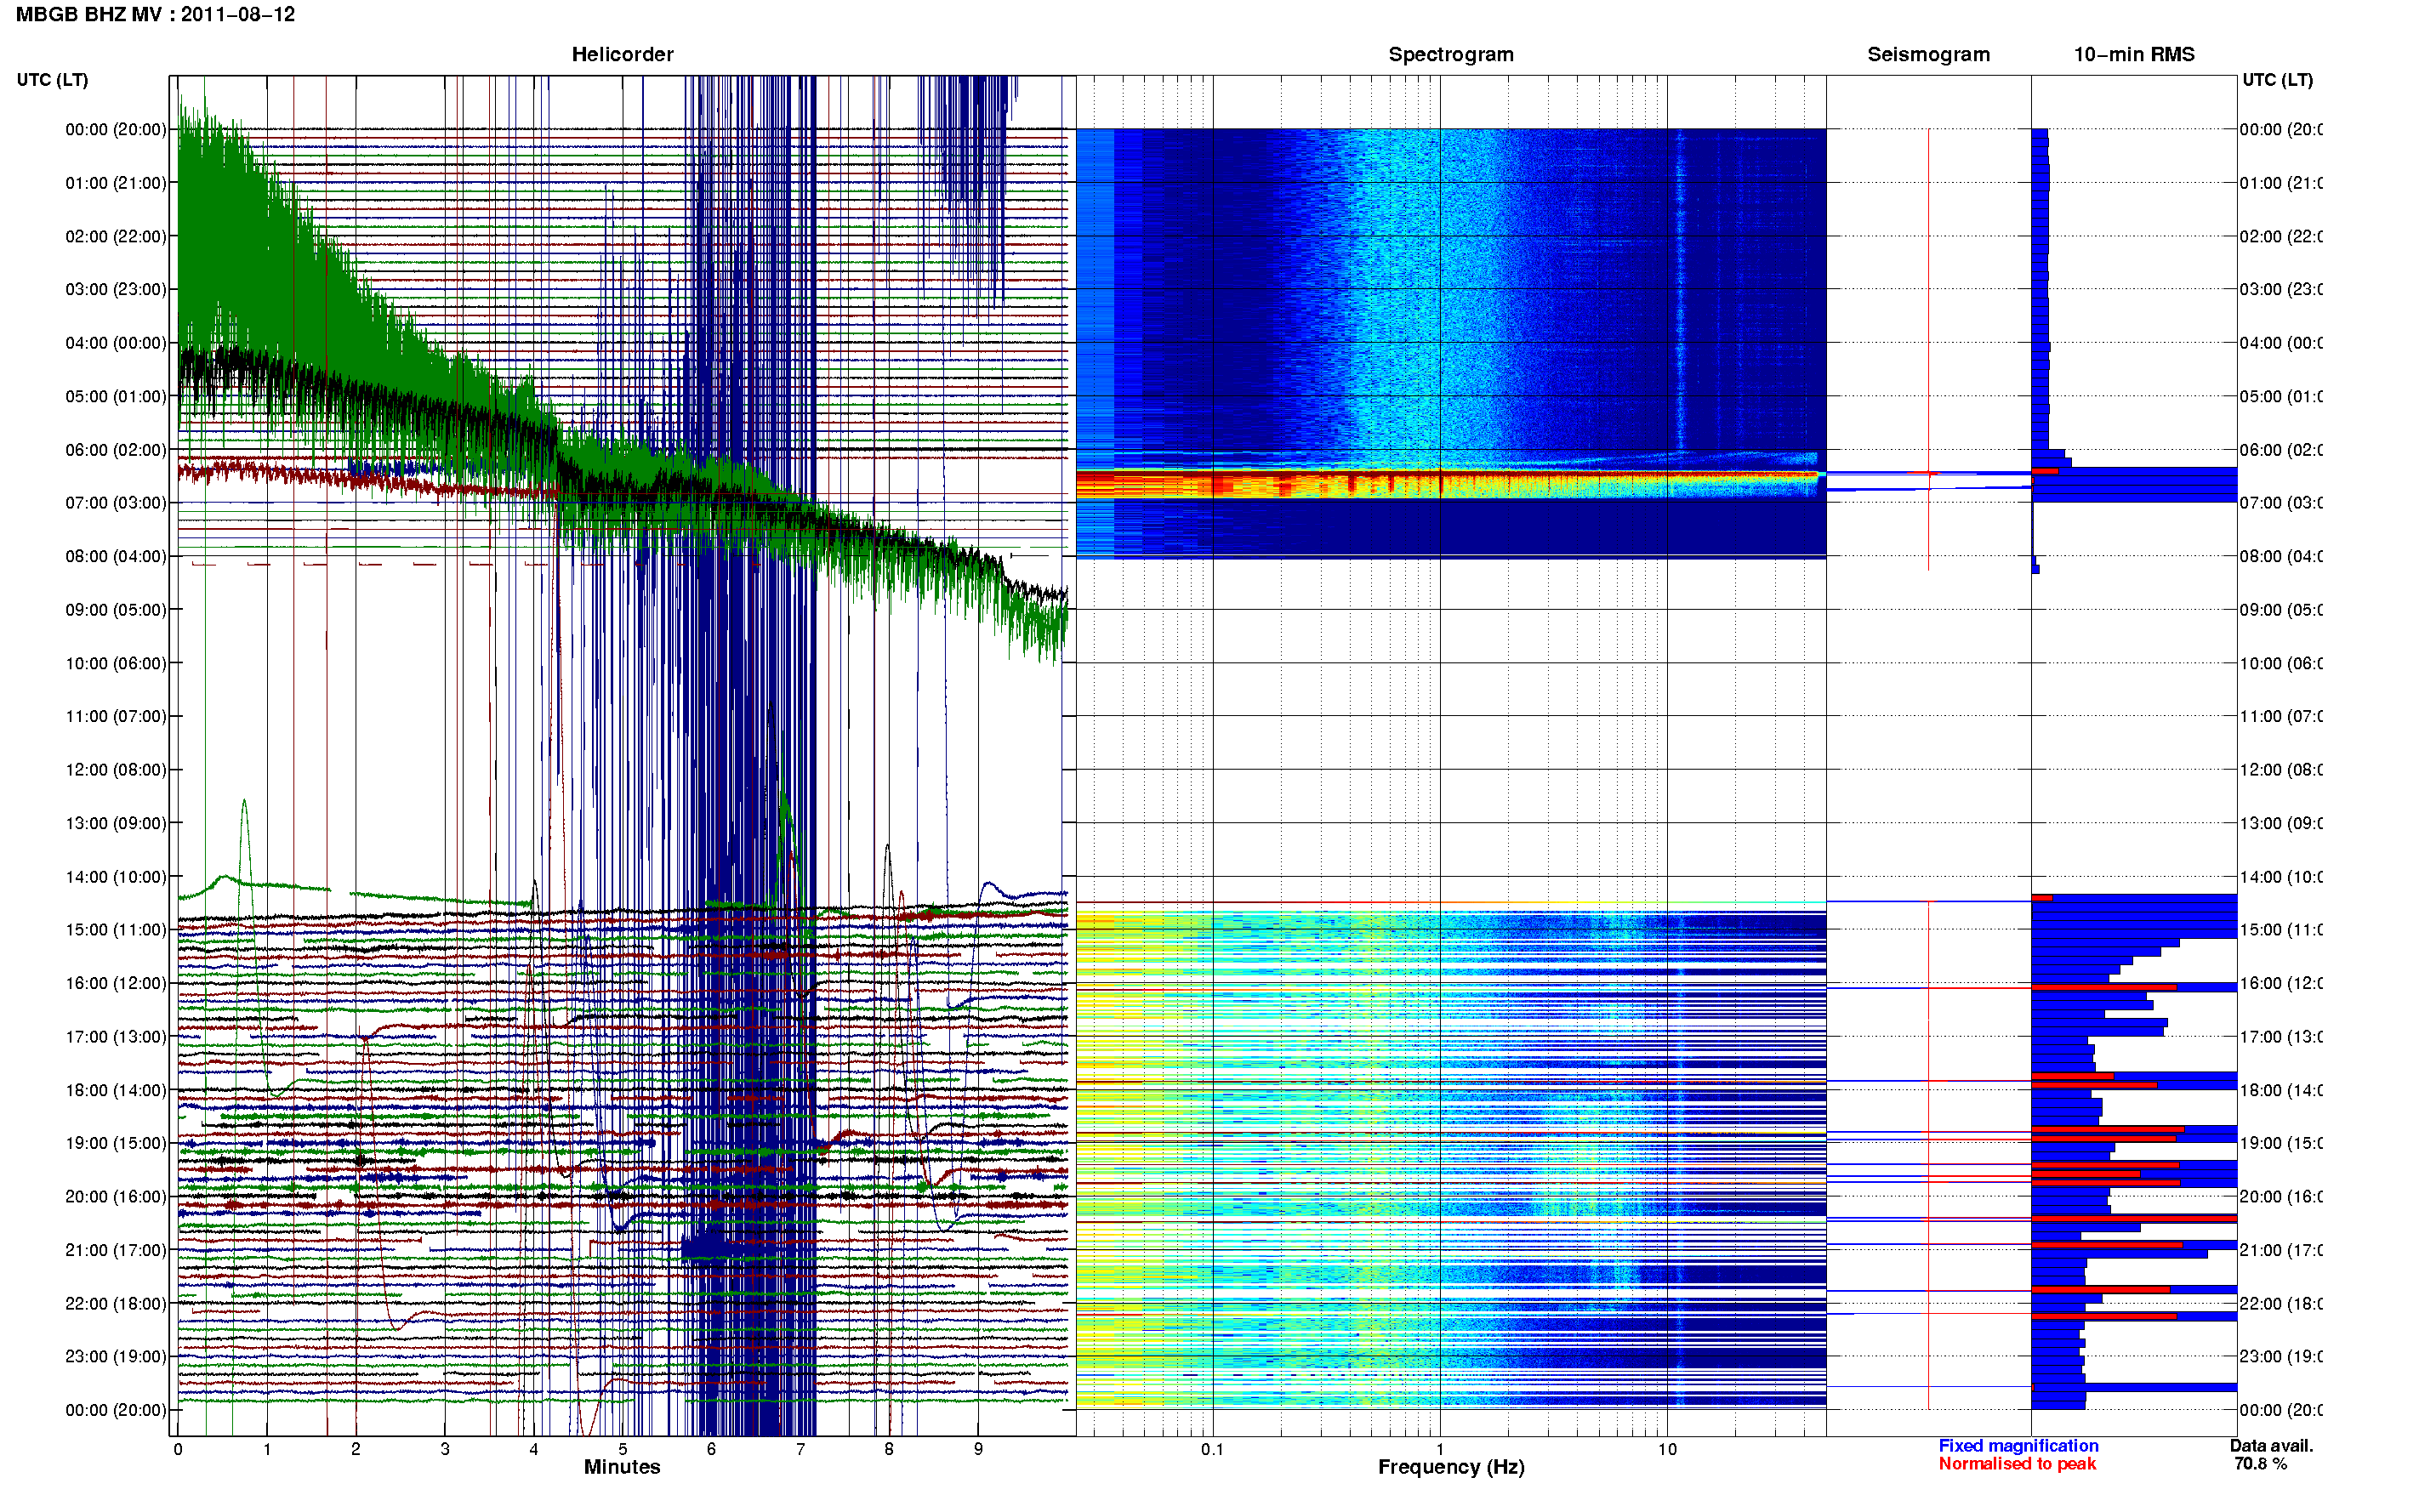Click the left '18:00 (14:00)' time label

pos(115,1090)
